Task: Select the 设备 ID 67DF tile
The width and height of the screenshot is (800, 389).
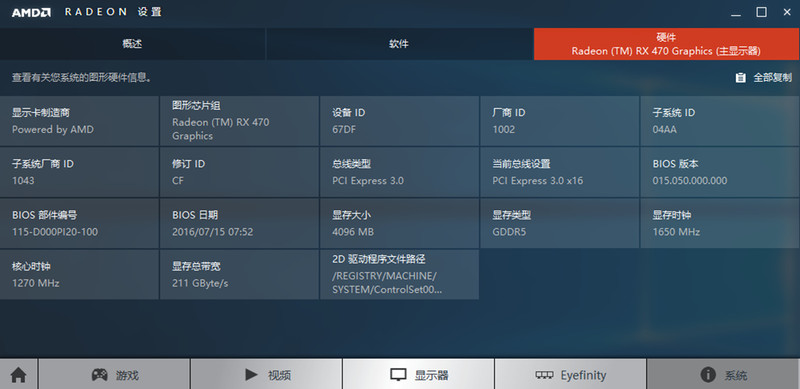Action: pyautogui.click(x=399, y=120)
